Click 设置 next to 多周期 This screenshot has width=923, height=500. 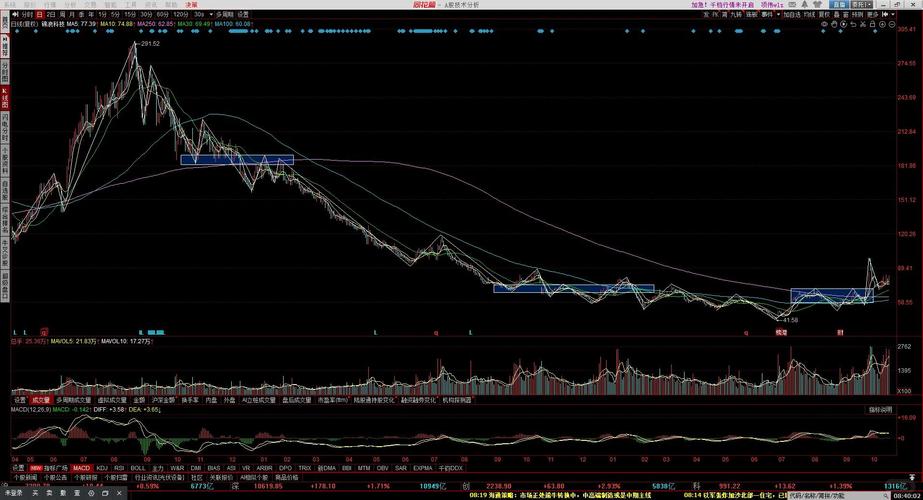(243, 16)
